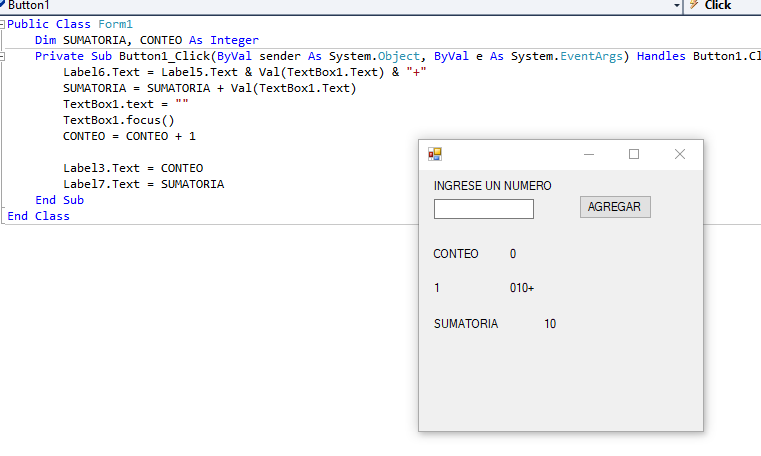Collapse the Button1_Click Sub block
761x456 pixels.
pos(2,56)
